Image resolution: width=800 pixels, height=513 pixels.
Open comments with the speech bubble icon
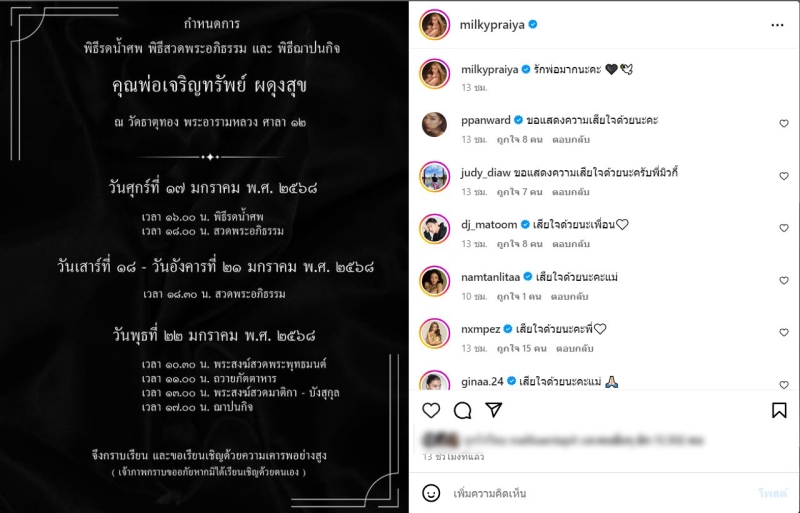(x=463, y=410)
